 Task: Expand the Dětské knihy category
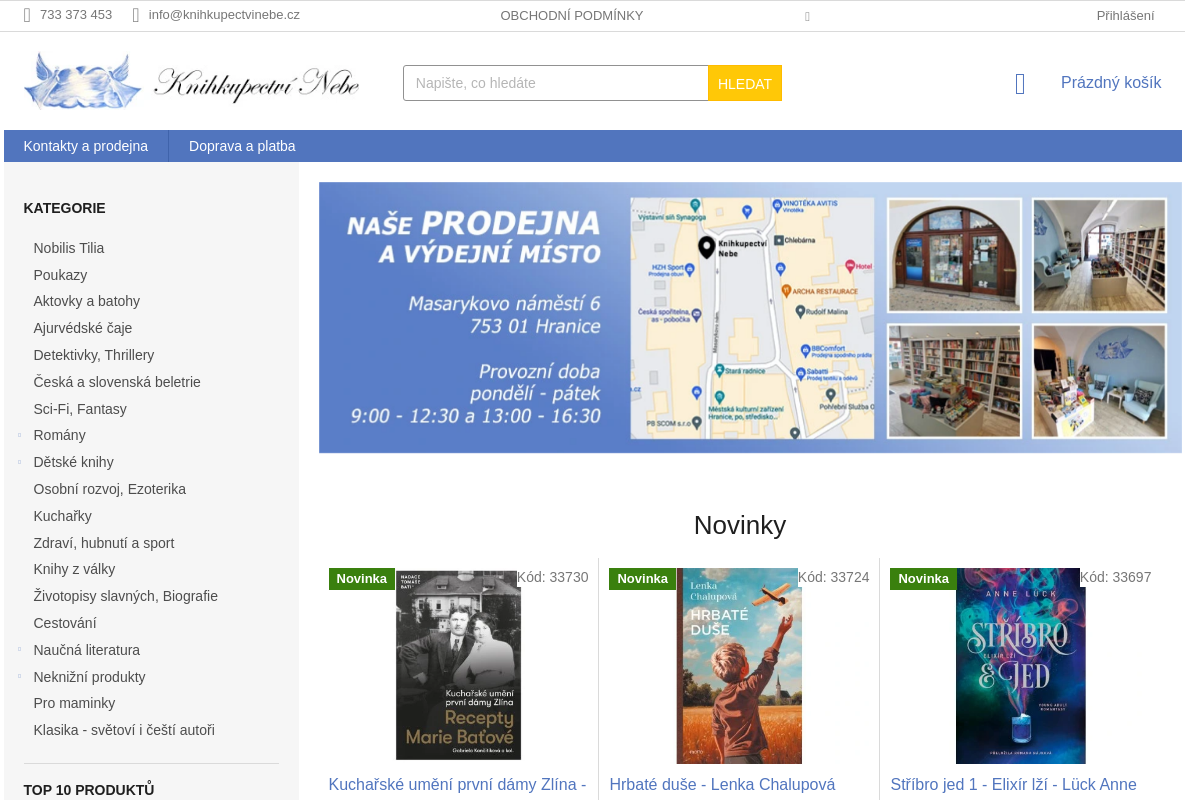pyautogui.click(x=20, y=462)
